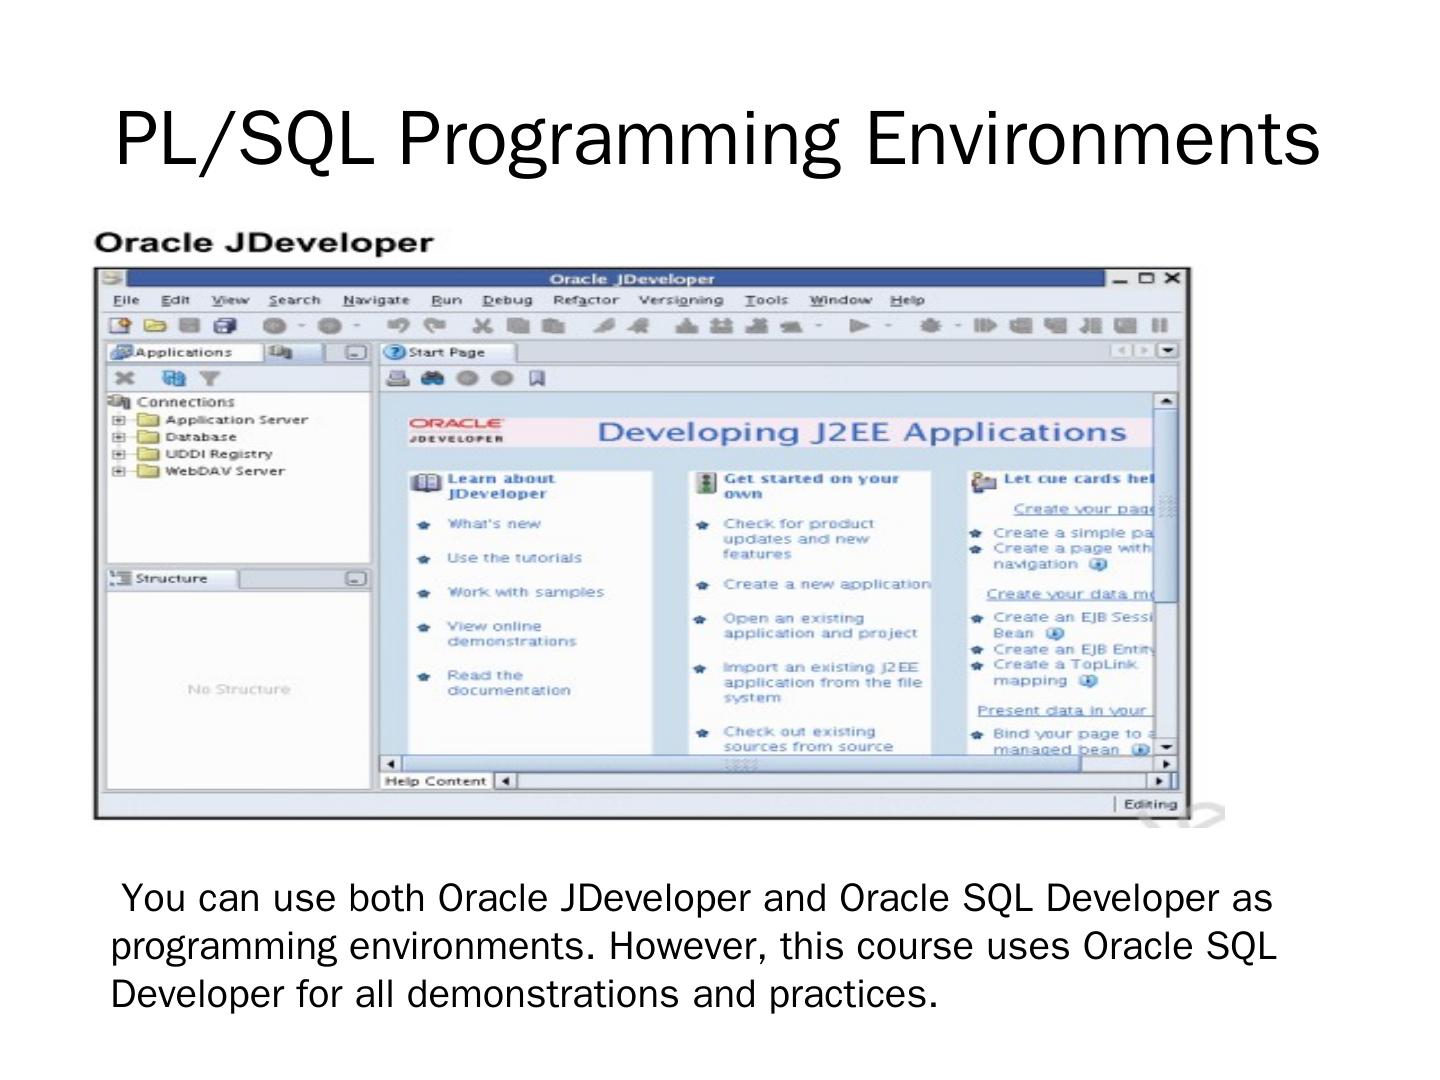Expand the WebDAV Server node
Viewport: 1440px width, 1080px height.
tap(119, 471)
